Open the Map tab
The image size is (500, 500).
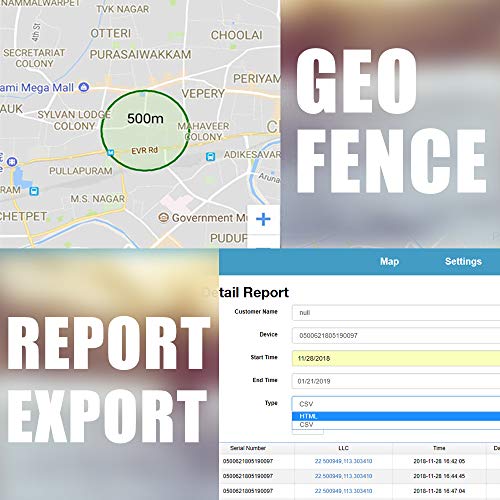tap(389, 262)
